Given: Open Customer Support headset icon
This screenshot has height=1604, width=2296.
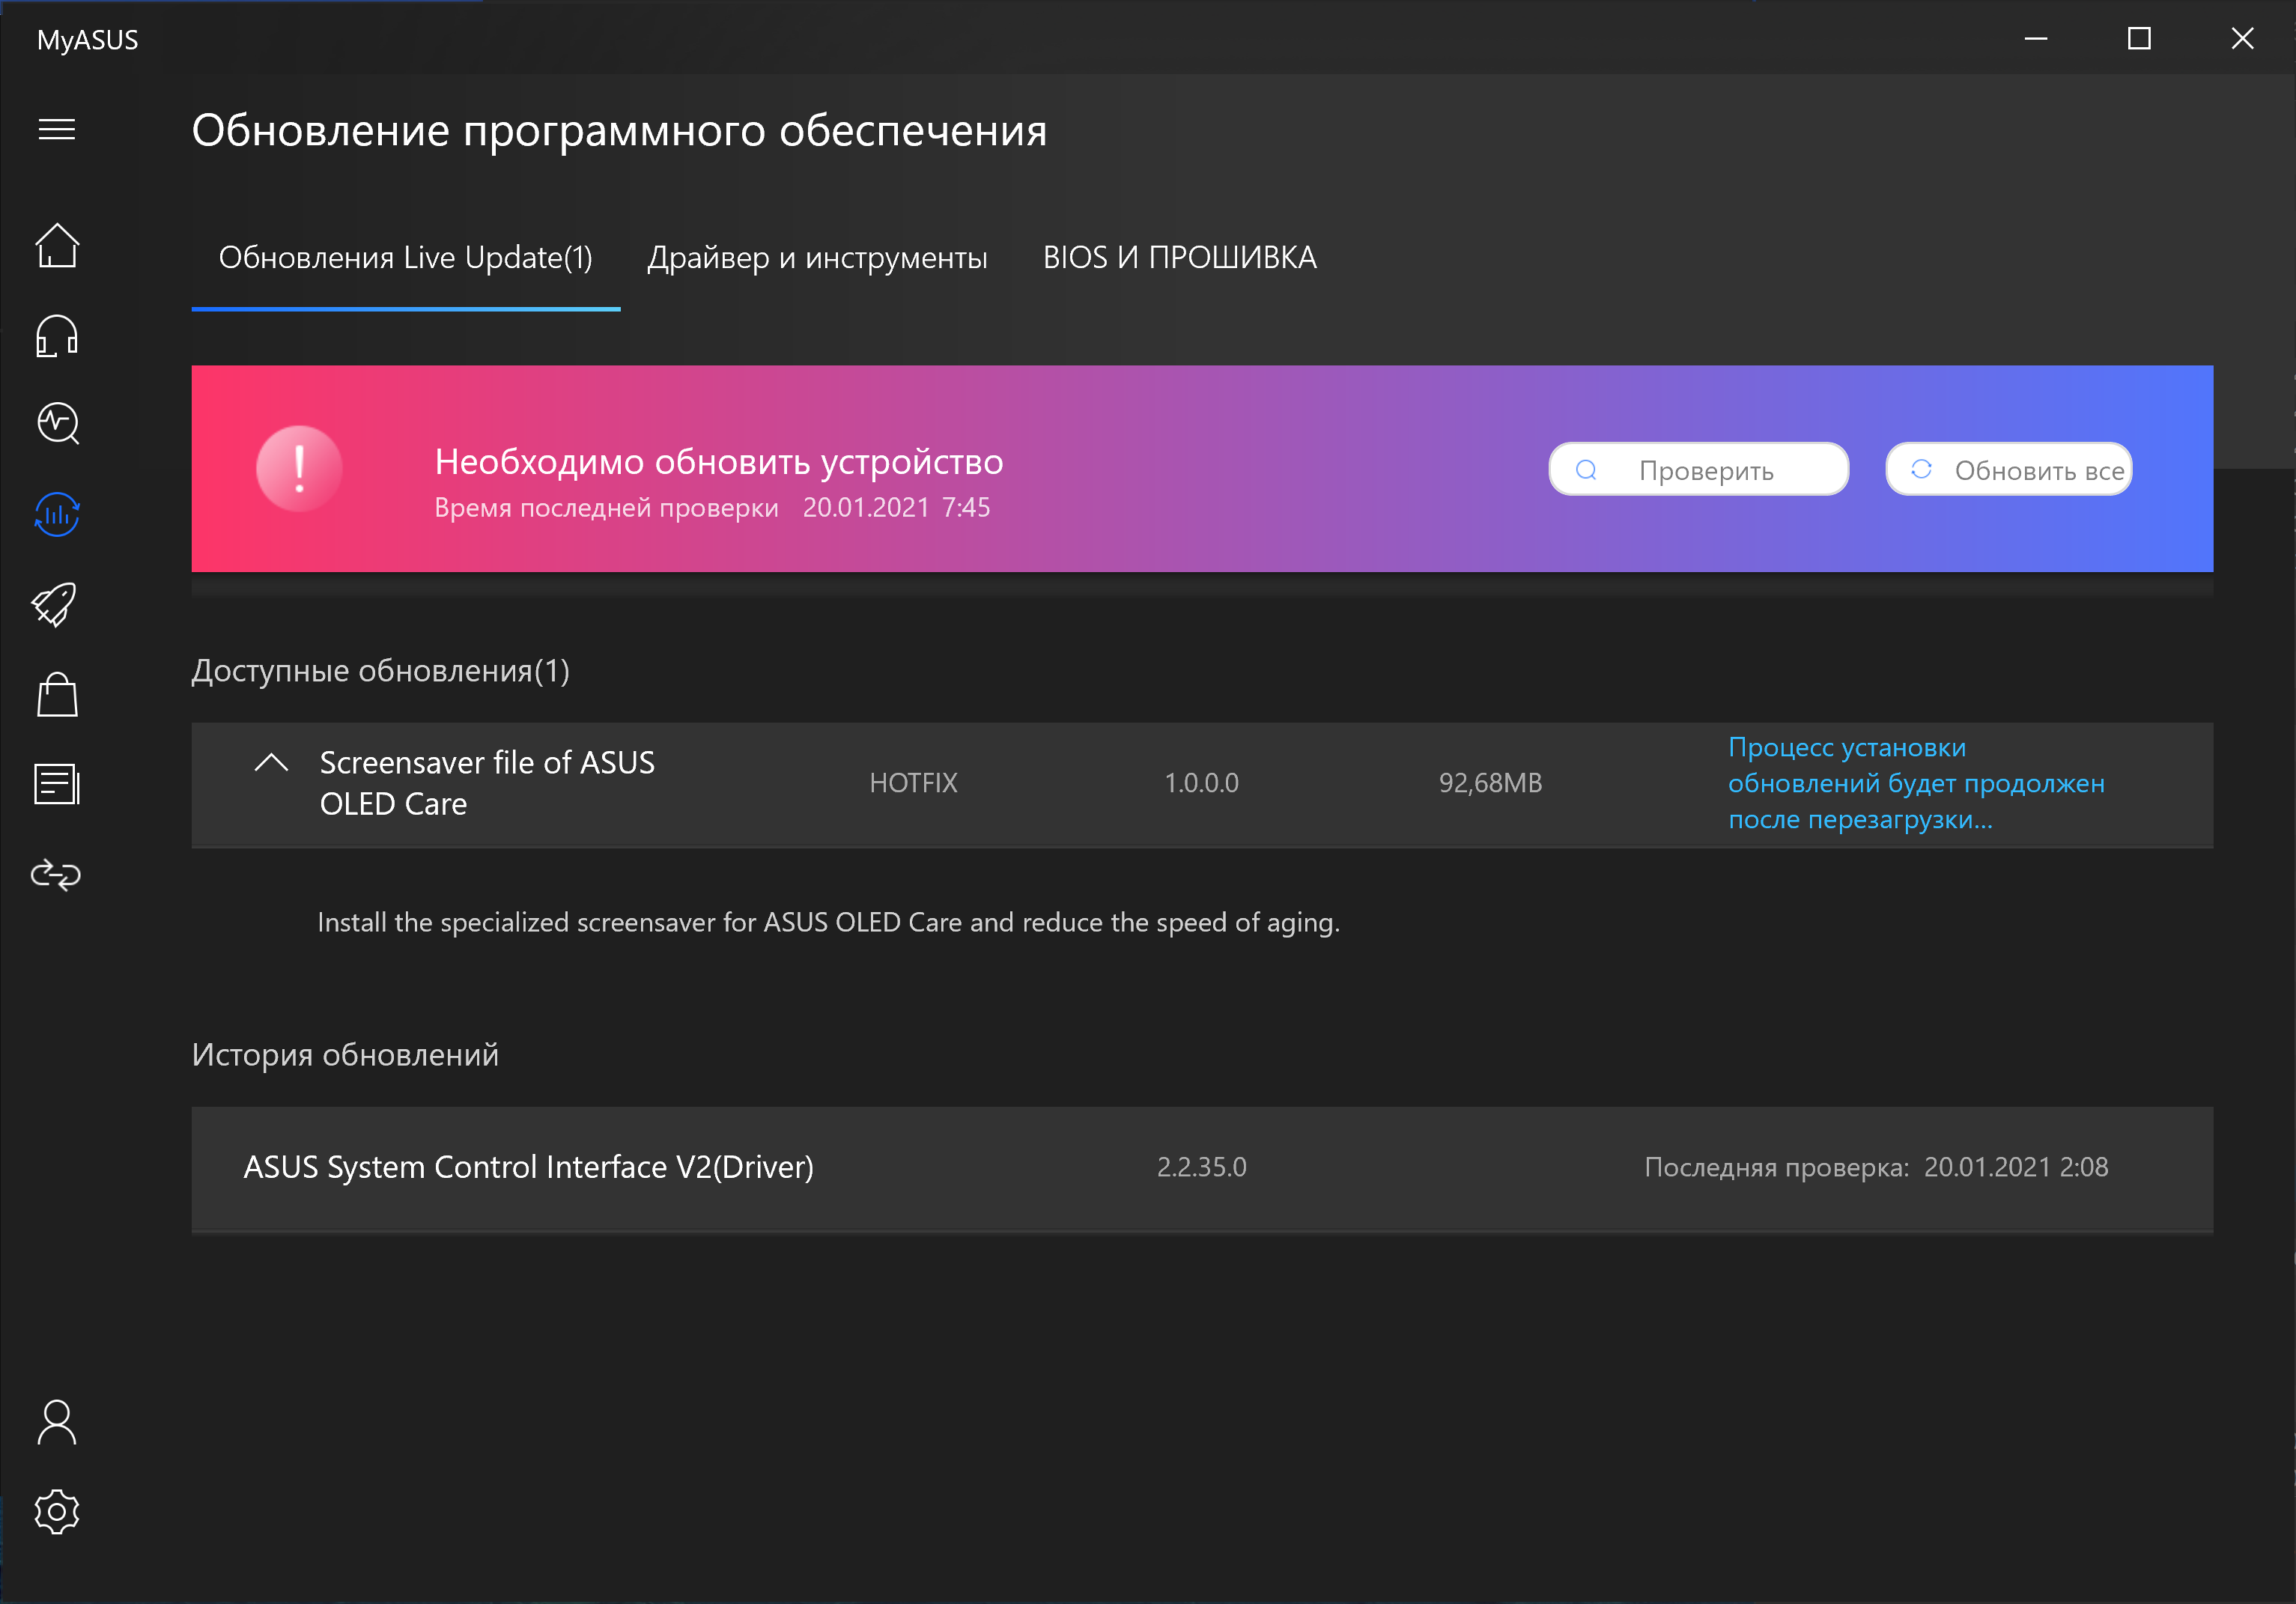Looking at the screenshot, I should coord(57,336).
